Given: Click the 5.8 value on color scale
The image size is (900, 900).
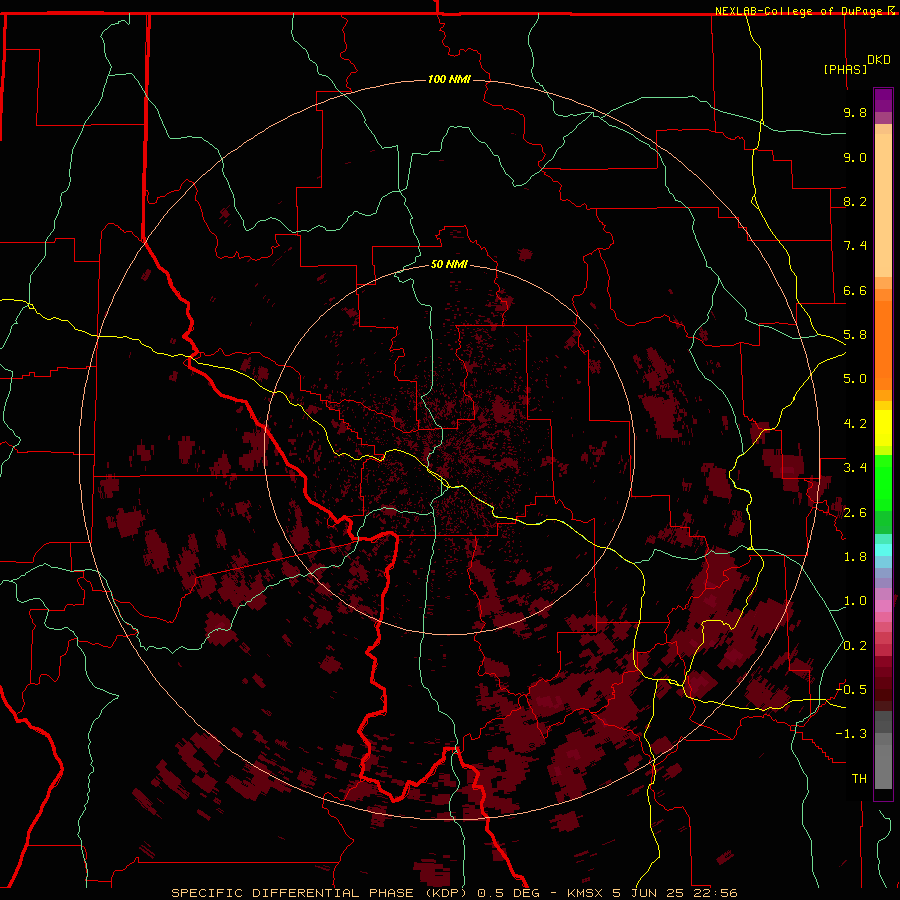Looking at the screenshot, I should [x=855, y=335].
